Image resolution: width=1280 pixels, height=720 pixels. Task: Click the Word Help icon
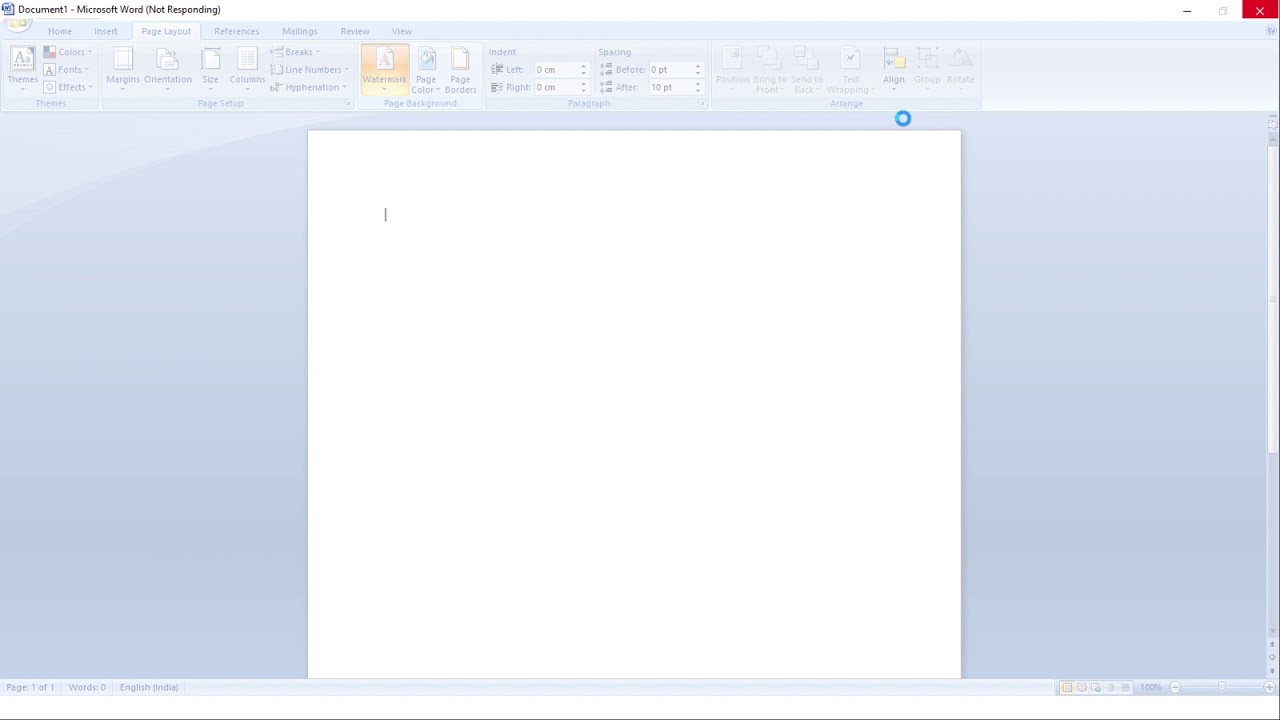point(1272,31)
